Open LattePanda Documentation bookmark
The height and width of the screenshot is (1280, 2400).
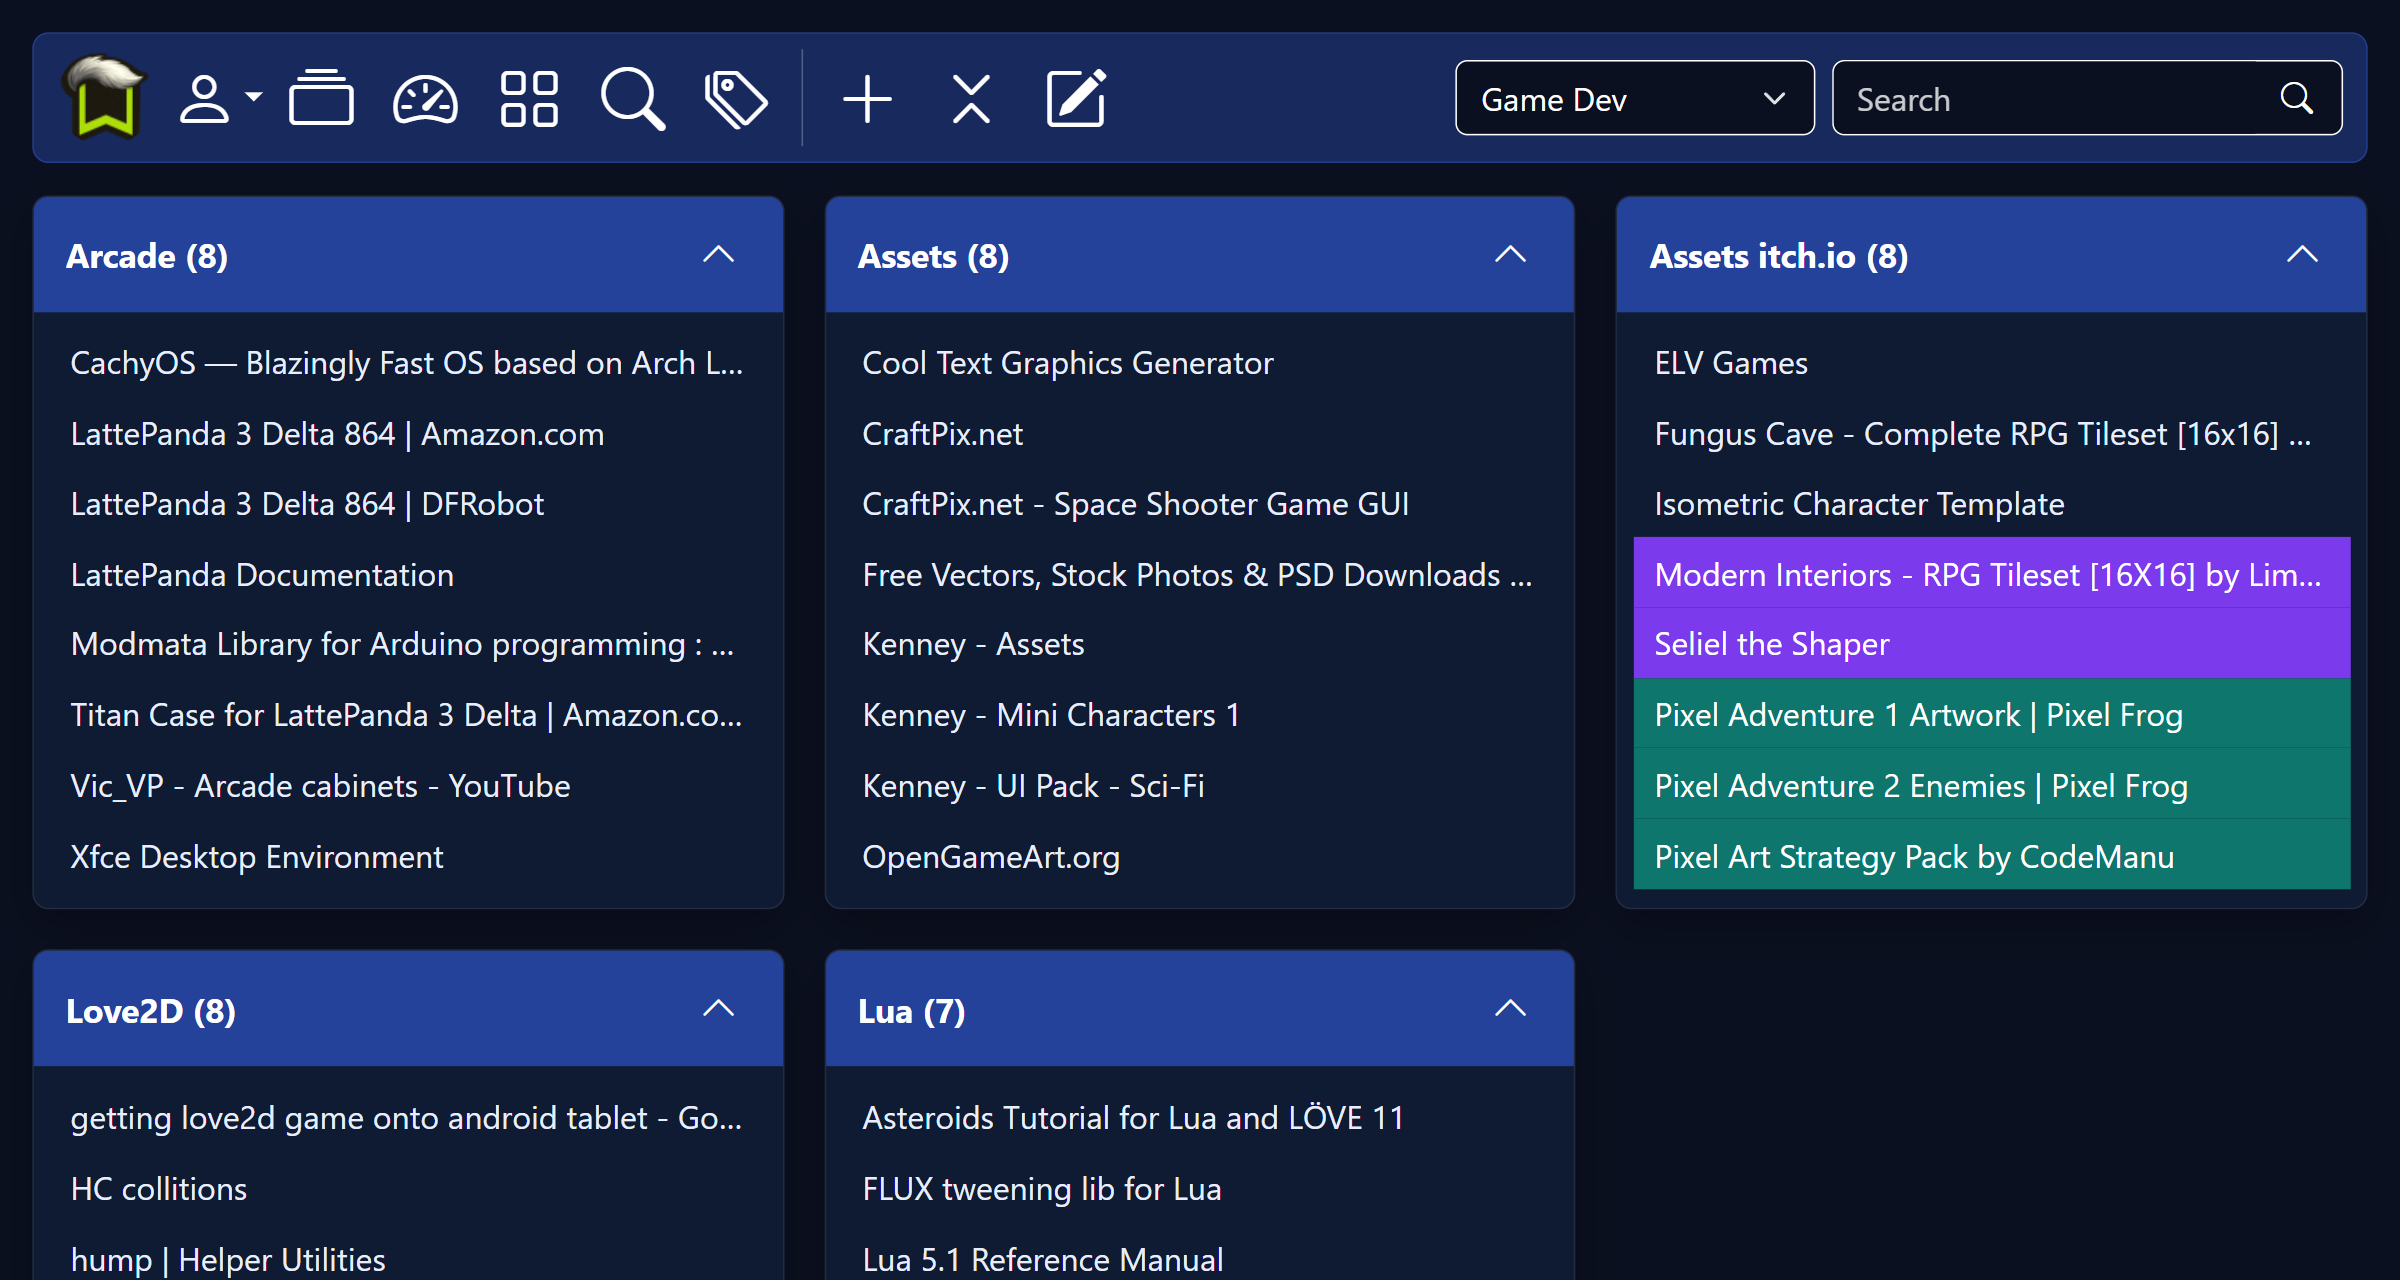pos(262,575)
